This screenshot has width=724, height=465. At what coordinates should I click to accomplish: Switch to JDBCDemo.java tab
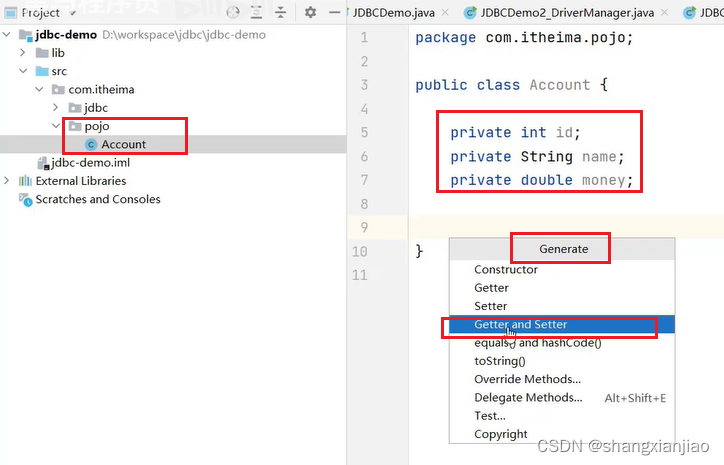[x=394, y=13]
